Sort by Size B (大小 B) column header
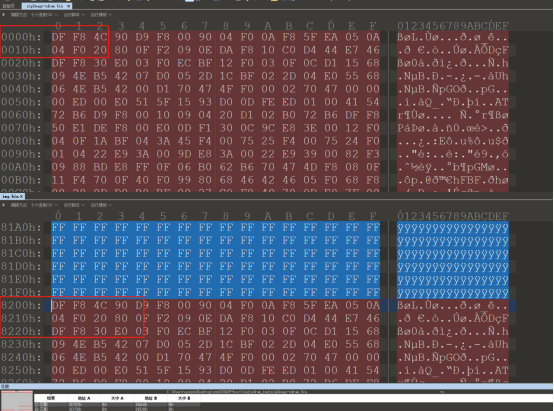 coord(184,398)
